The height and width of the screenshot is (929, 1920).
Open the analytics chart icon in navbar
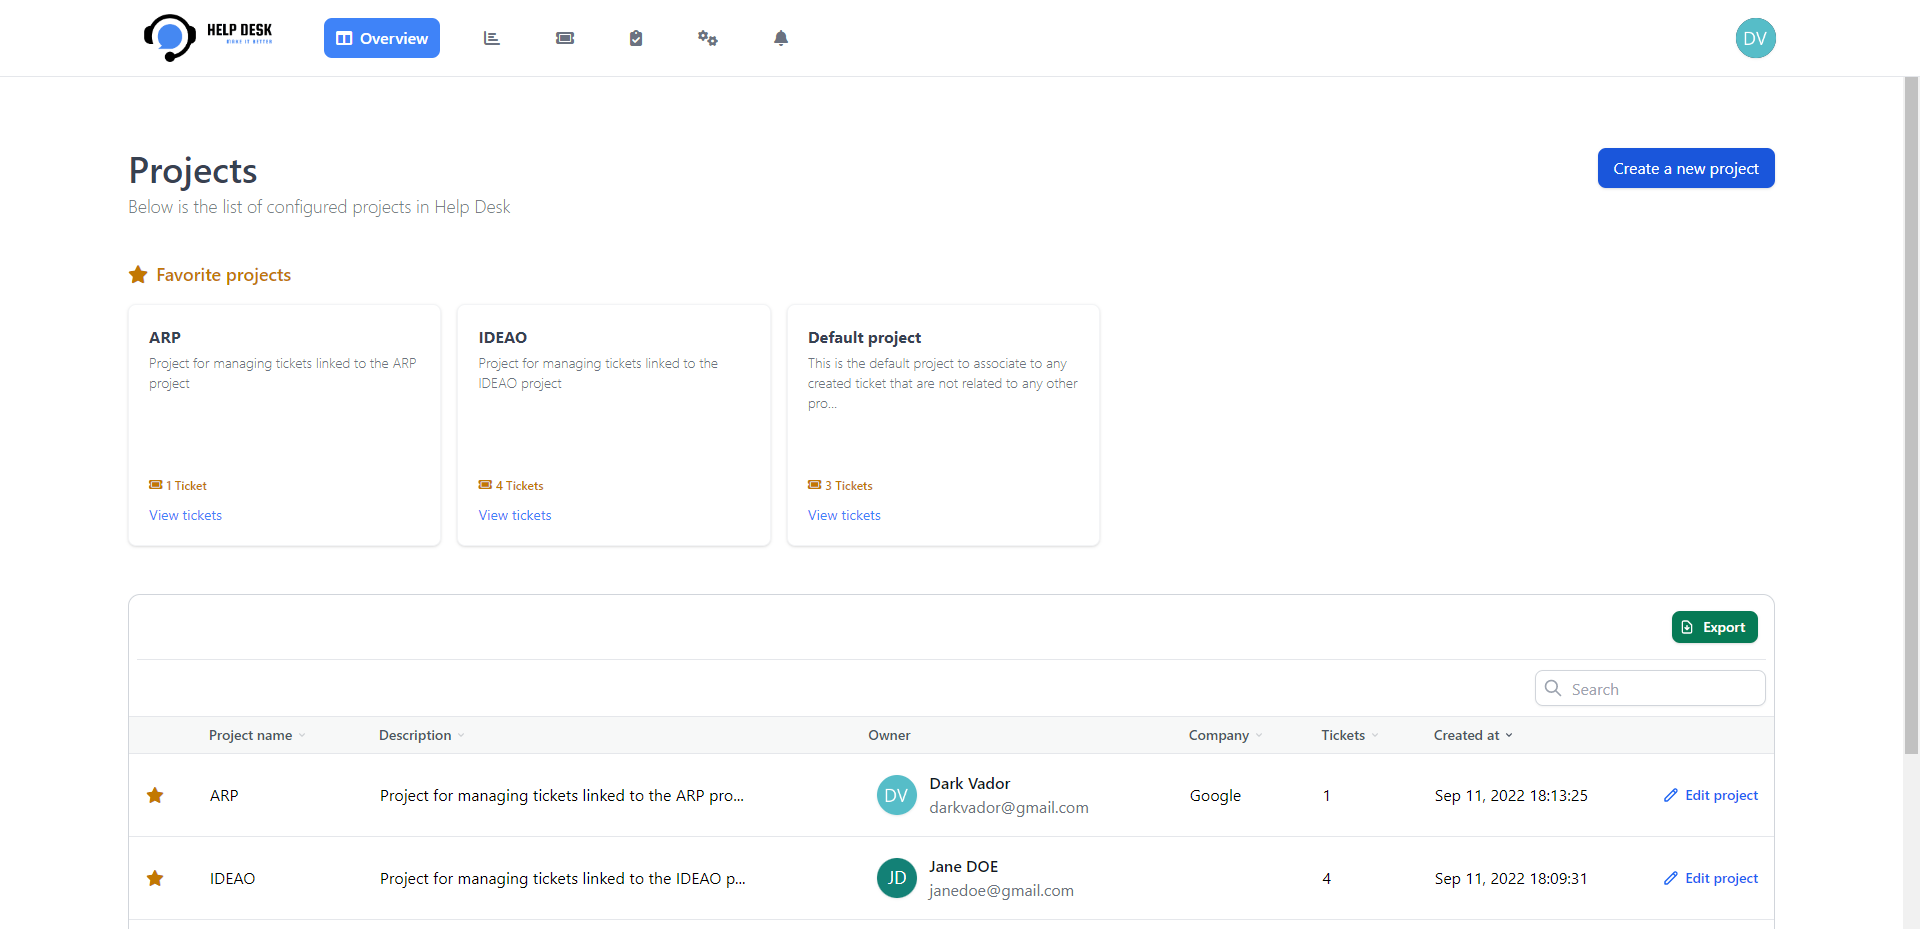tap(491, 38)
